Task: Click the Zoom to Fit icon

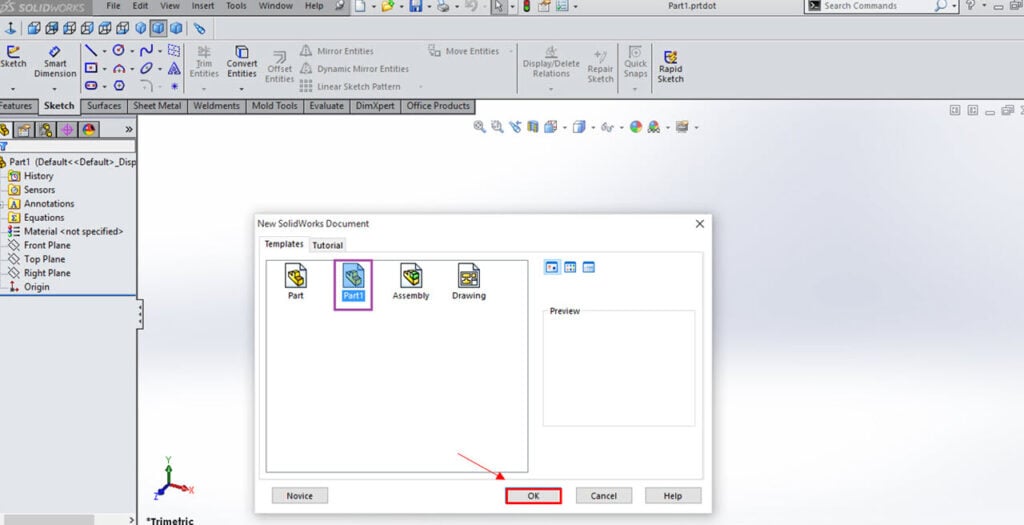Action: point(479,127)
